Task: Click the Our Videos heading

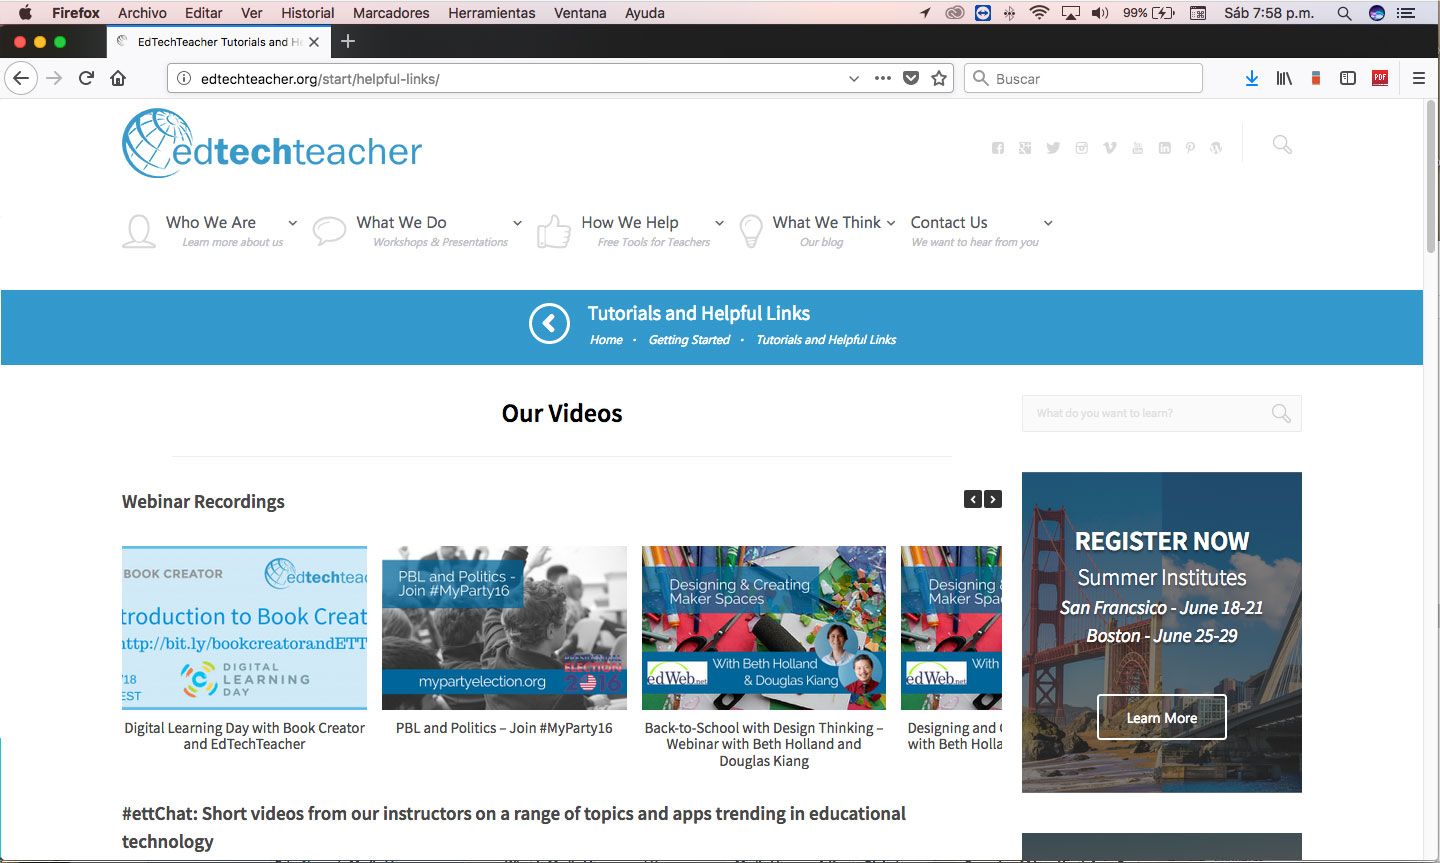Action: coord(562,414)
